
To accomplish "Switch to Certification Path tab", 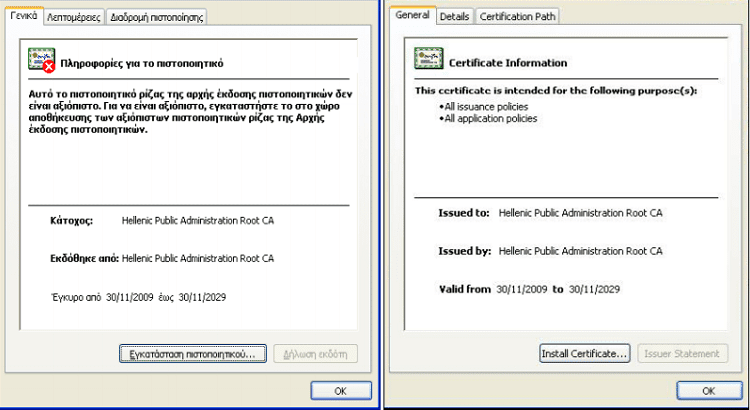I will click(517, 17).
